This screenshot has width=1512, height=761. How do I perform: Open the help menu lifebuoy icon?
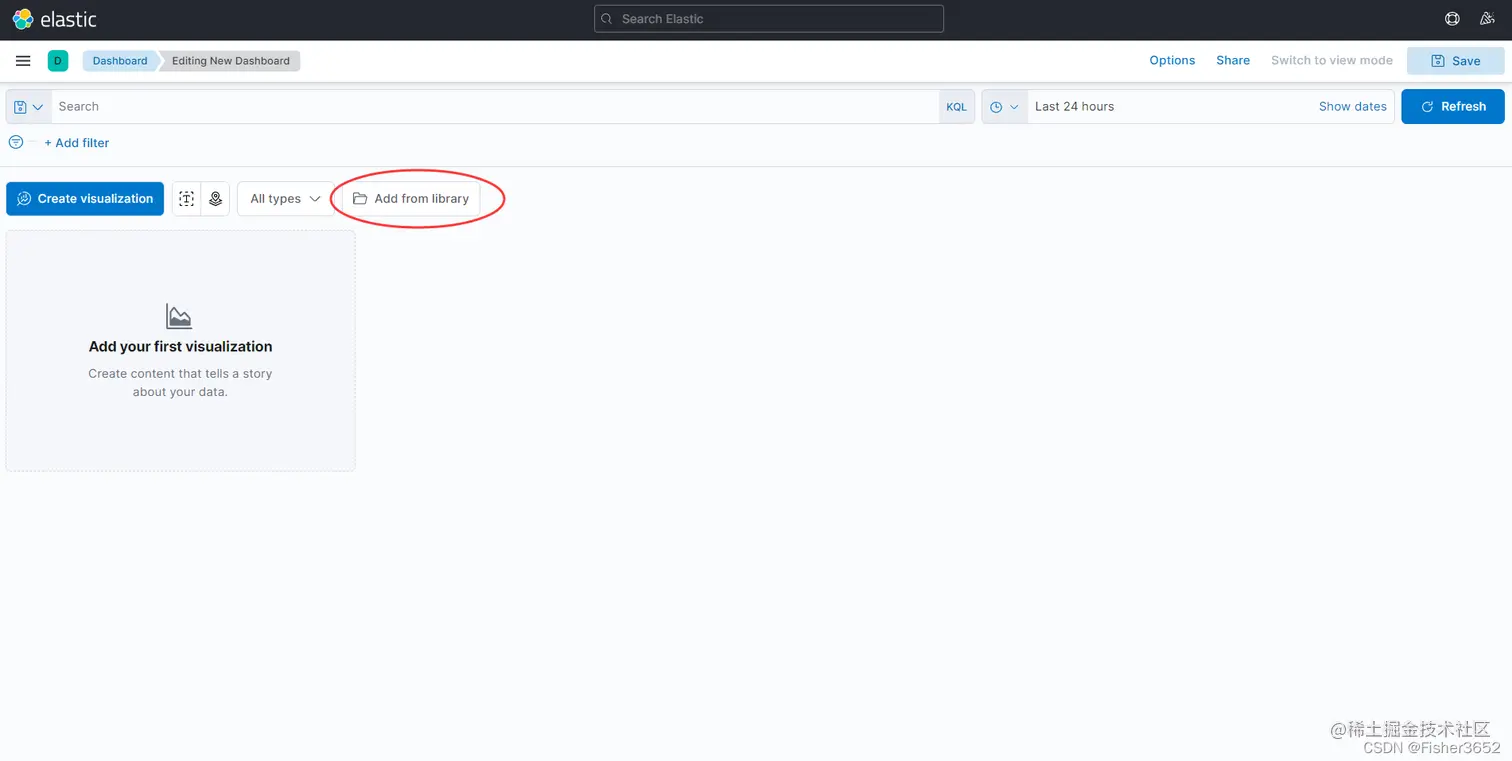[1452, 19]
